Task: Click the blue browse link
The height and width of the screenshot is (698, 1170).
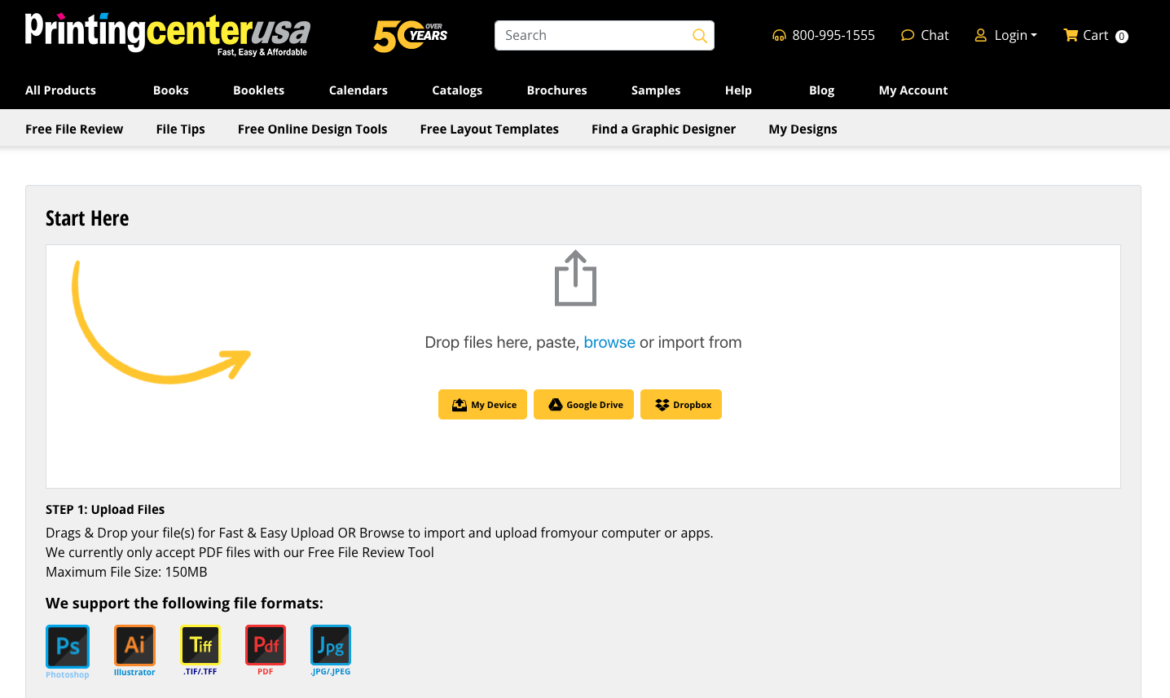Action: click(609, 342)
